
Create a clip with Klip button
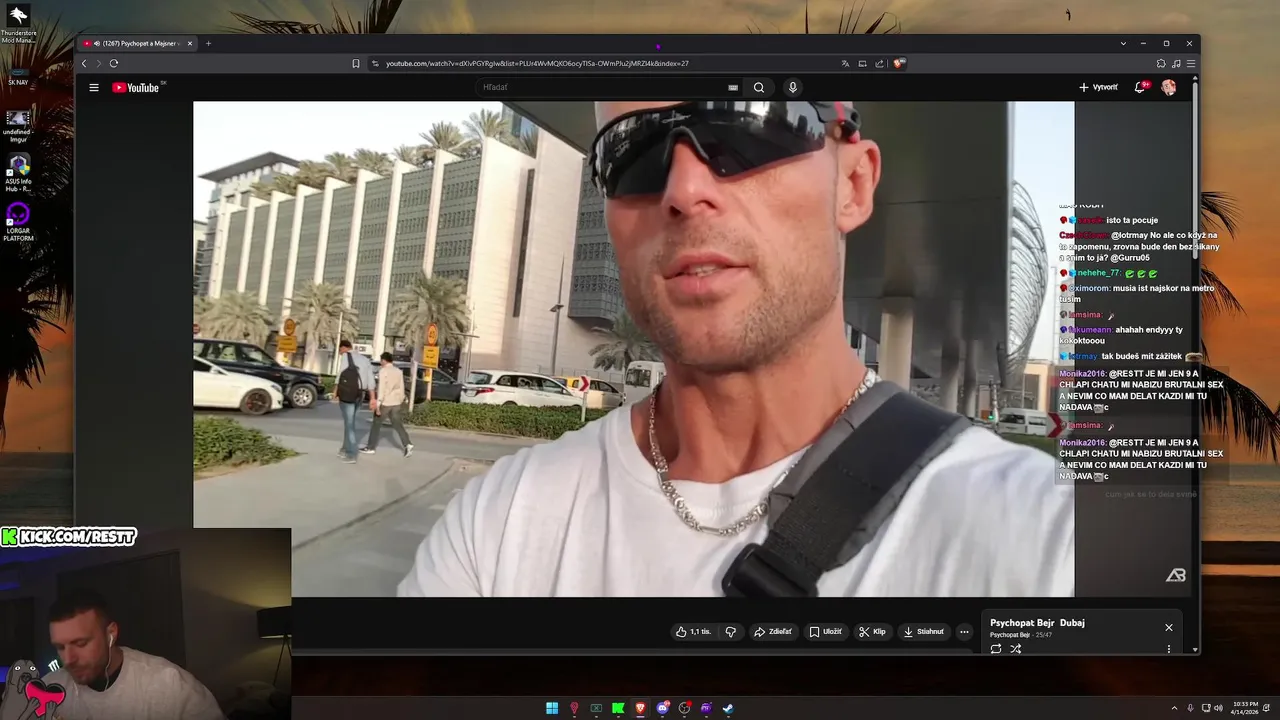point(872,632)
